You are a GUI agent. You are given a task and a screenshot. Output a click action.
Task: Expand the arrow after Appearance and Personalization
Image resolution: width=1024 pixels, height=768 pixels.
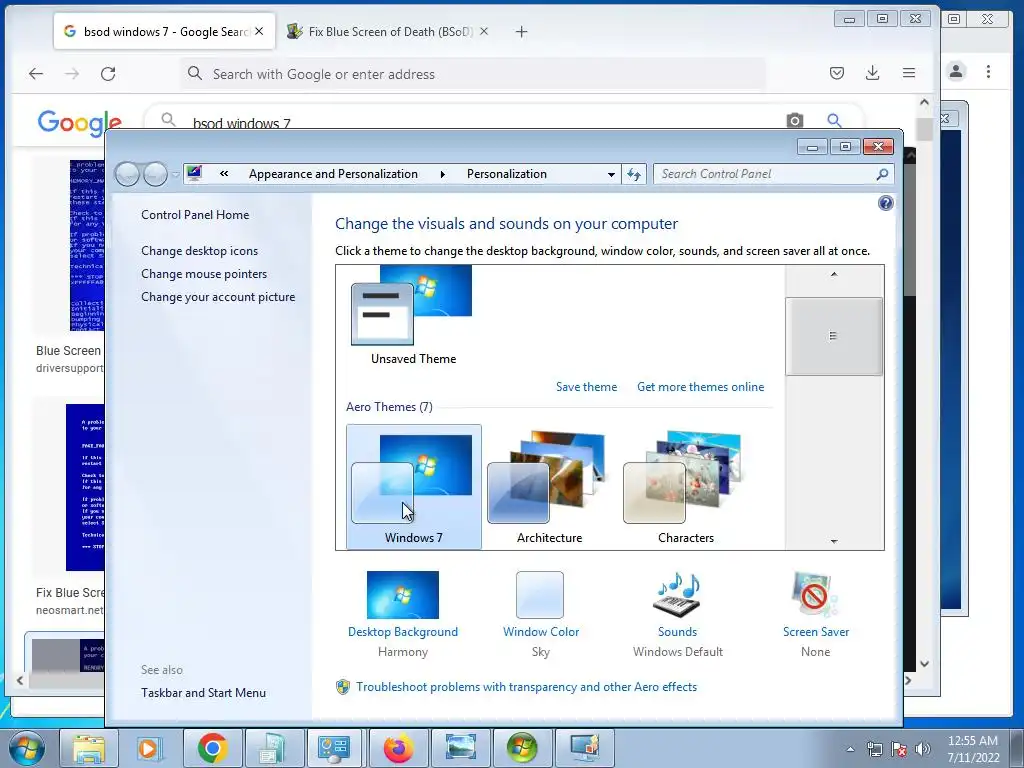443,174
